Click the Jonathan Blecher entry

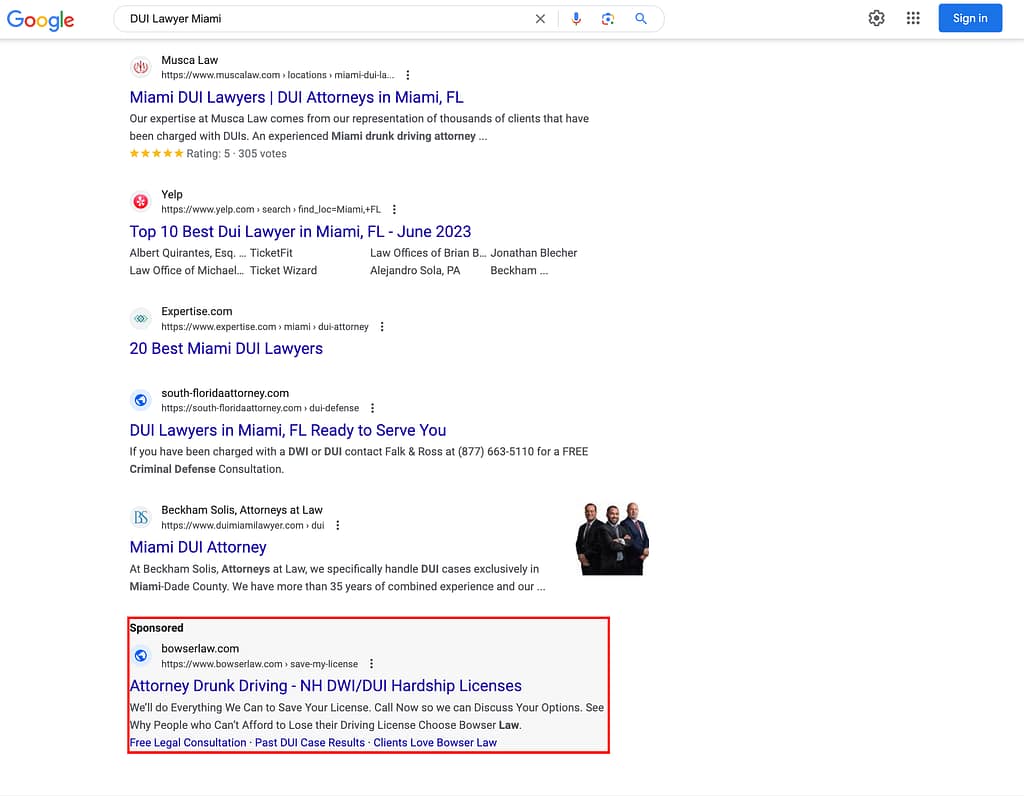[x=534, y=253]
